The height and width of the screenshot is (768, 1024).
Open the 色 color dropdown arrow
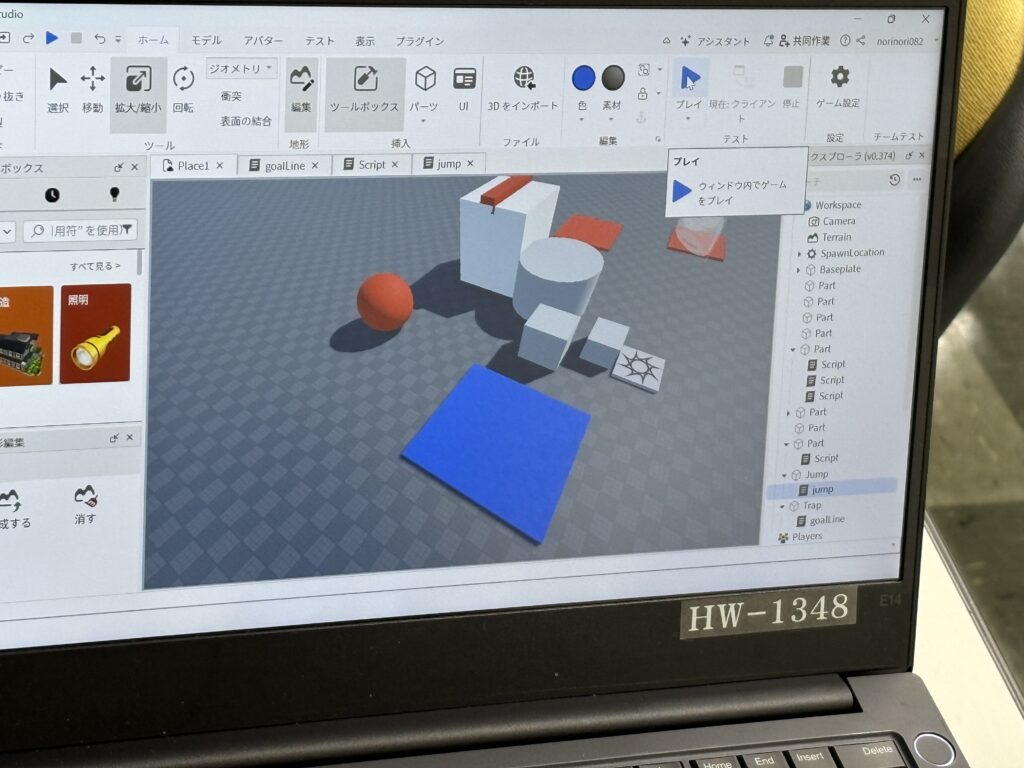(x=581, y=120)
